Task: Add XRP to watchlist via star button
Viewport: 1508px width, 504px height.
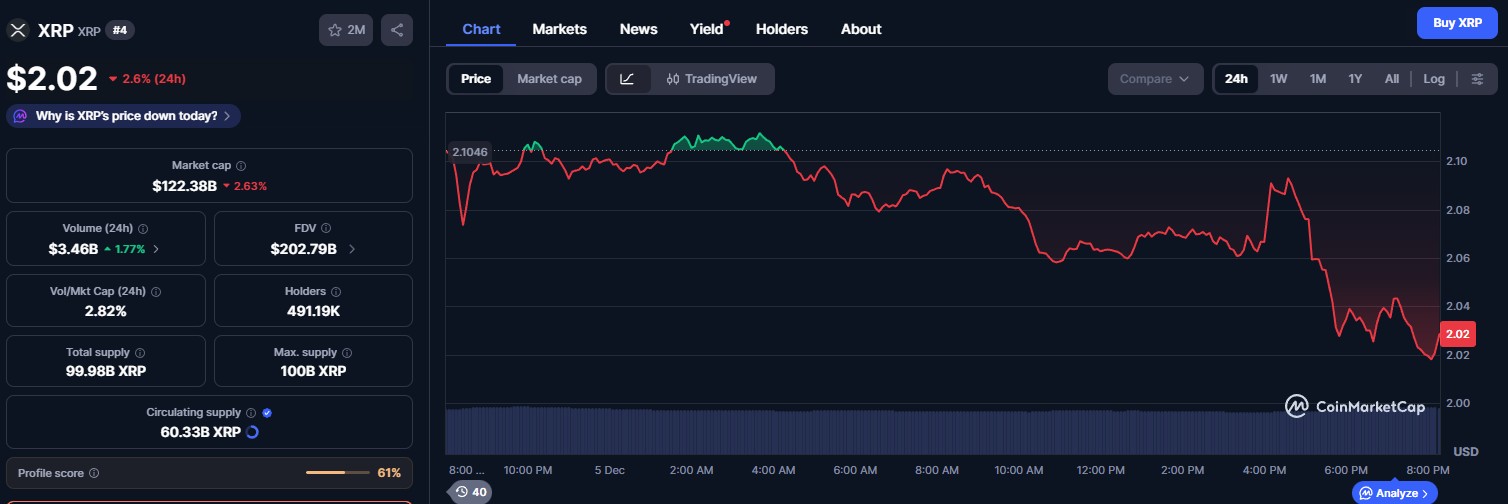Action: coord(346,30)
